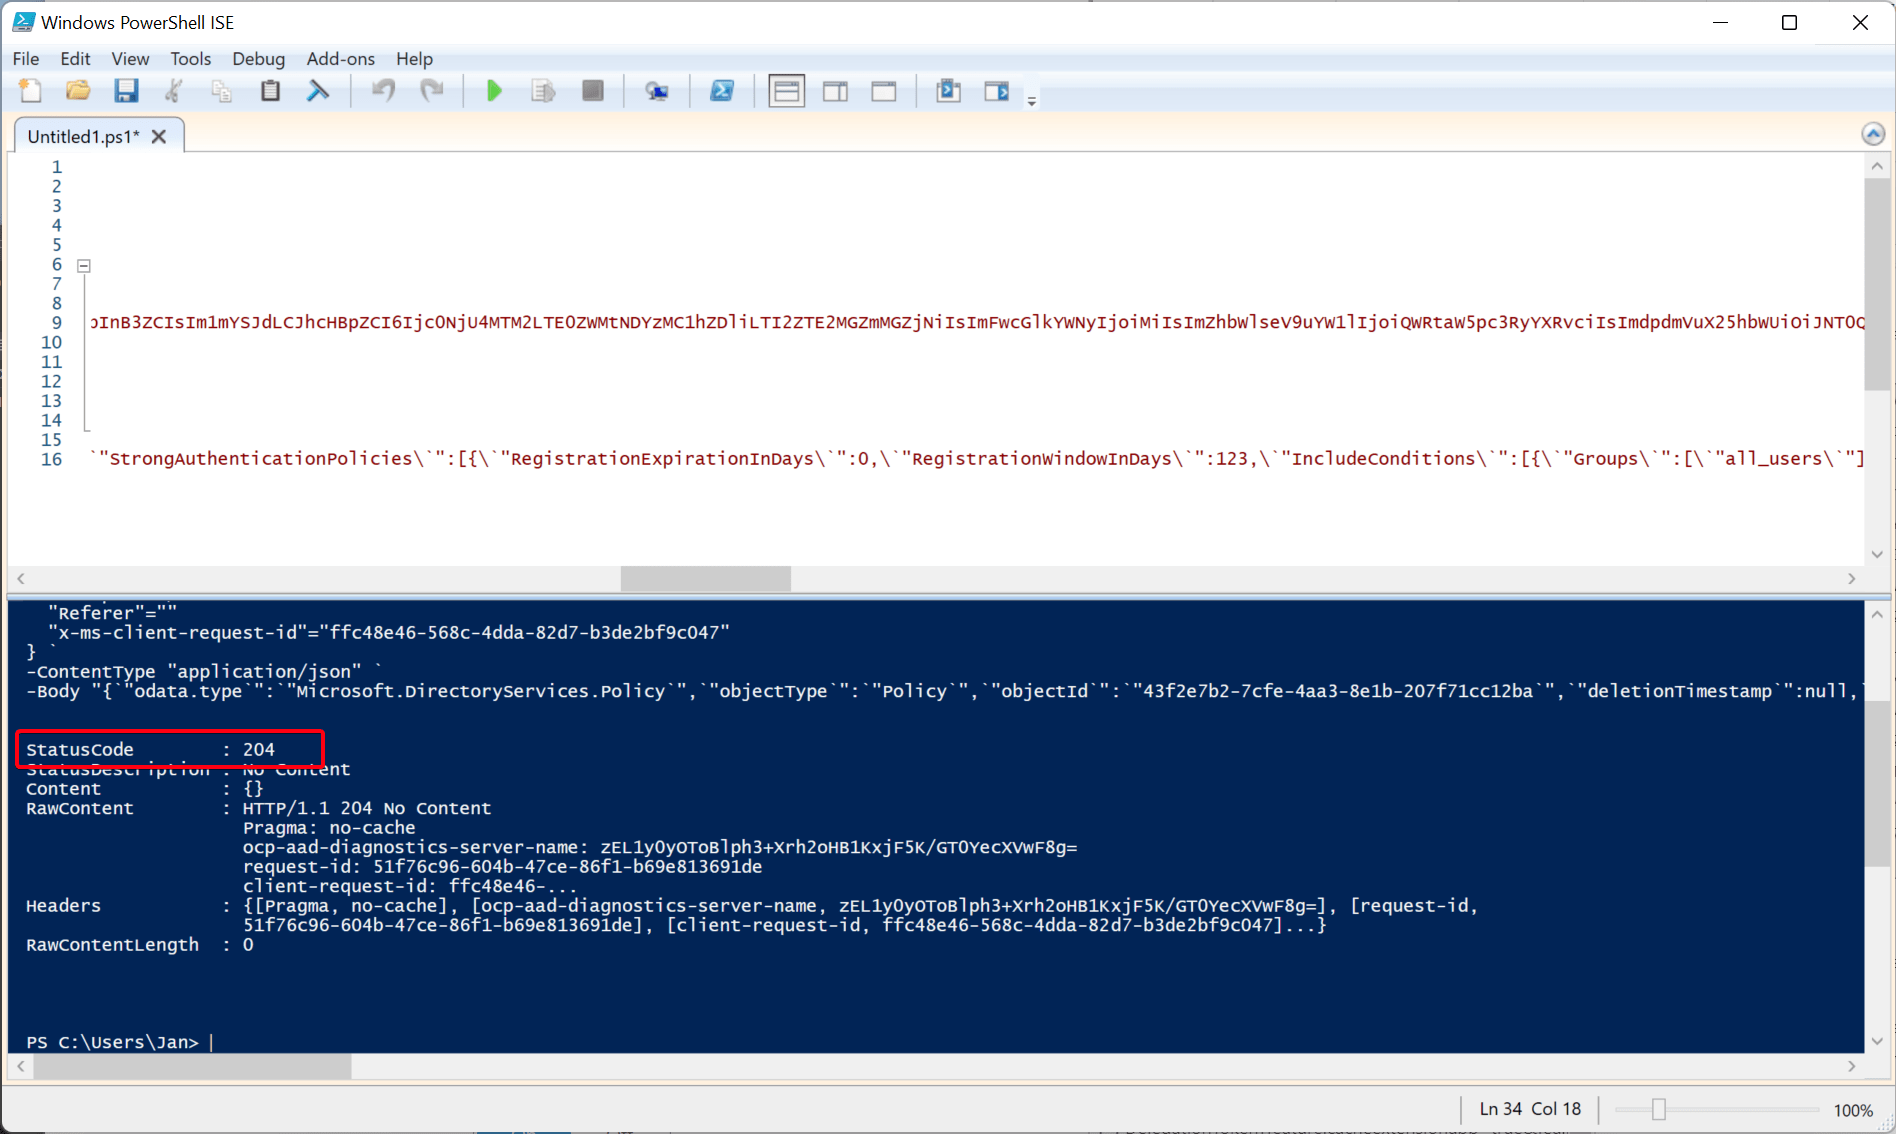The height and width of the screenshot is (1134, 1896).
Task: Stop the operation with the square icon
Action: tap(593, 91)
